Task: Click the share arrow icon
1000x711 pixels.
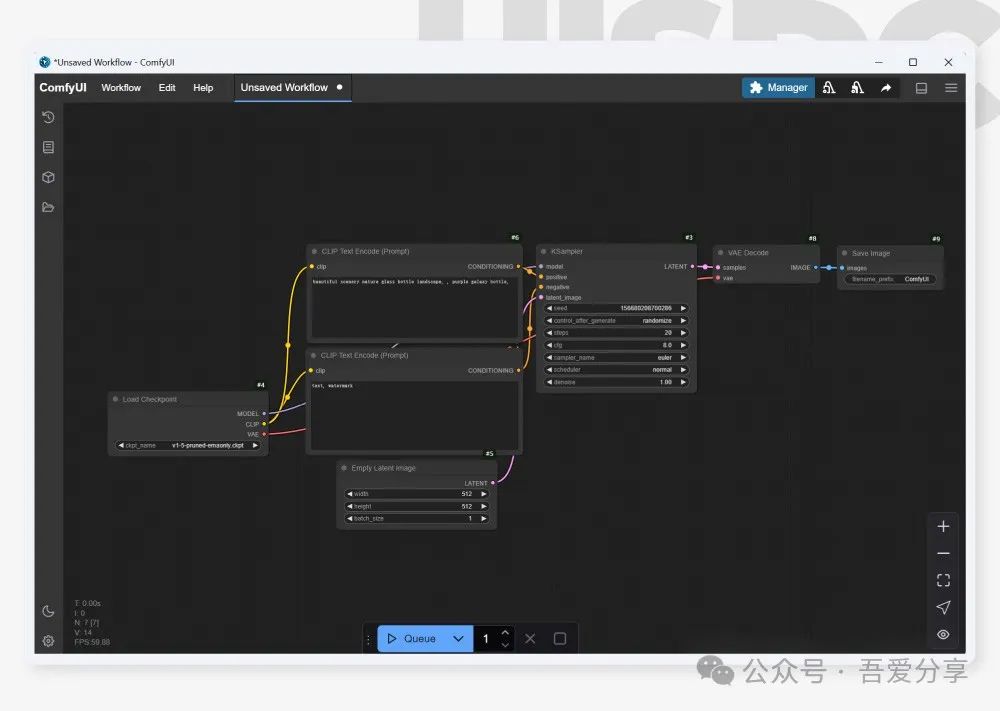Action: coord(886,87)
